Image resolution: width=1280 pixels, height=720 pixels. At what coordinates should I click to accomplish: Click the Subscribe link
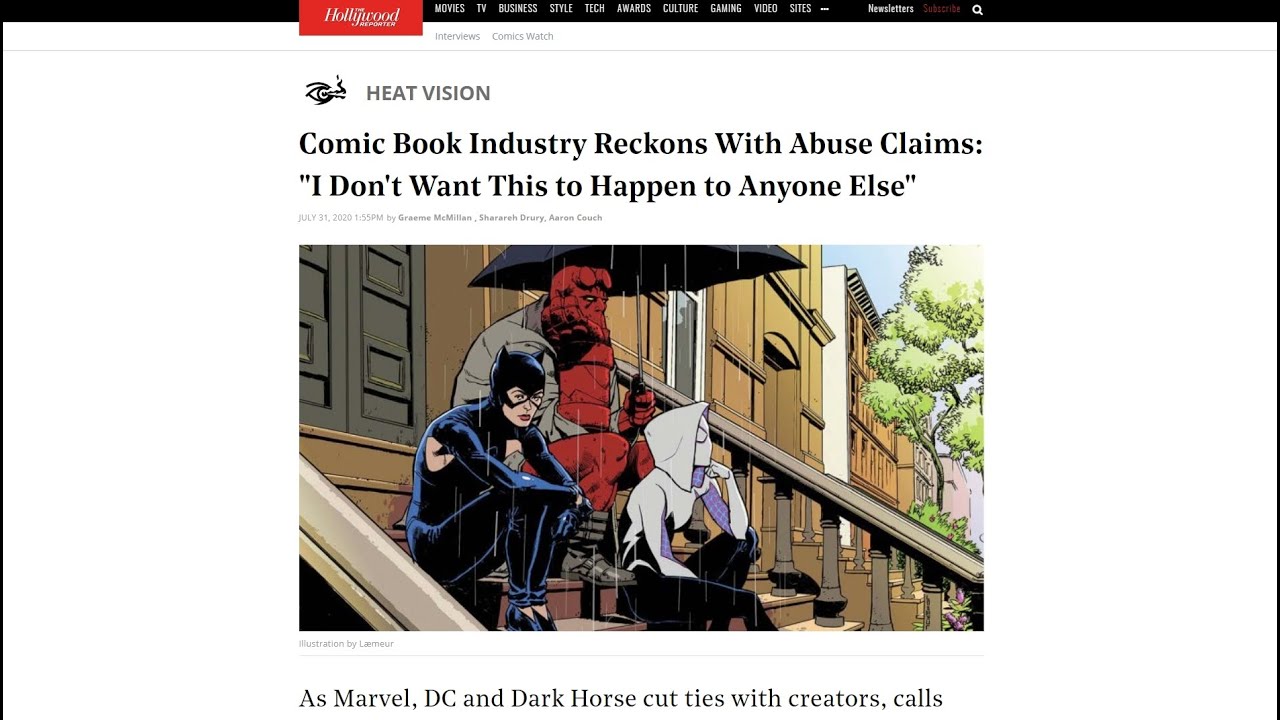(x=942, y=8)
